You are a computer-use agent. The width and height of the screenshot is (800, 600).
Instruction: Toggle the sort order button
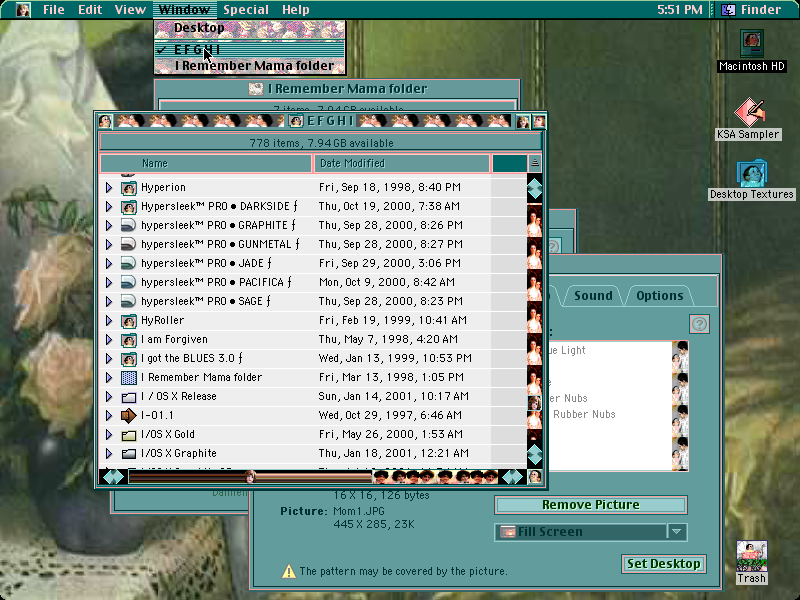[x=535, y=163]
